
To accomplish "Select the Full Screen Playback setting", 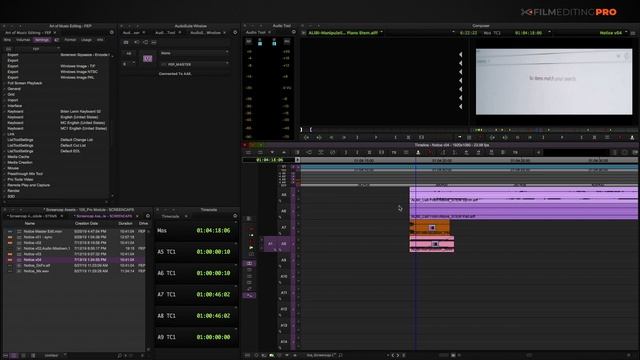I will (25, 83).
